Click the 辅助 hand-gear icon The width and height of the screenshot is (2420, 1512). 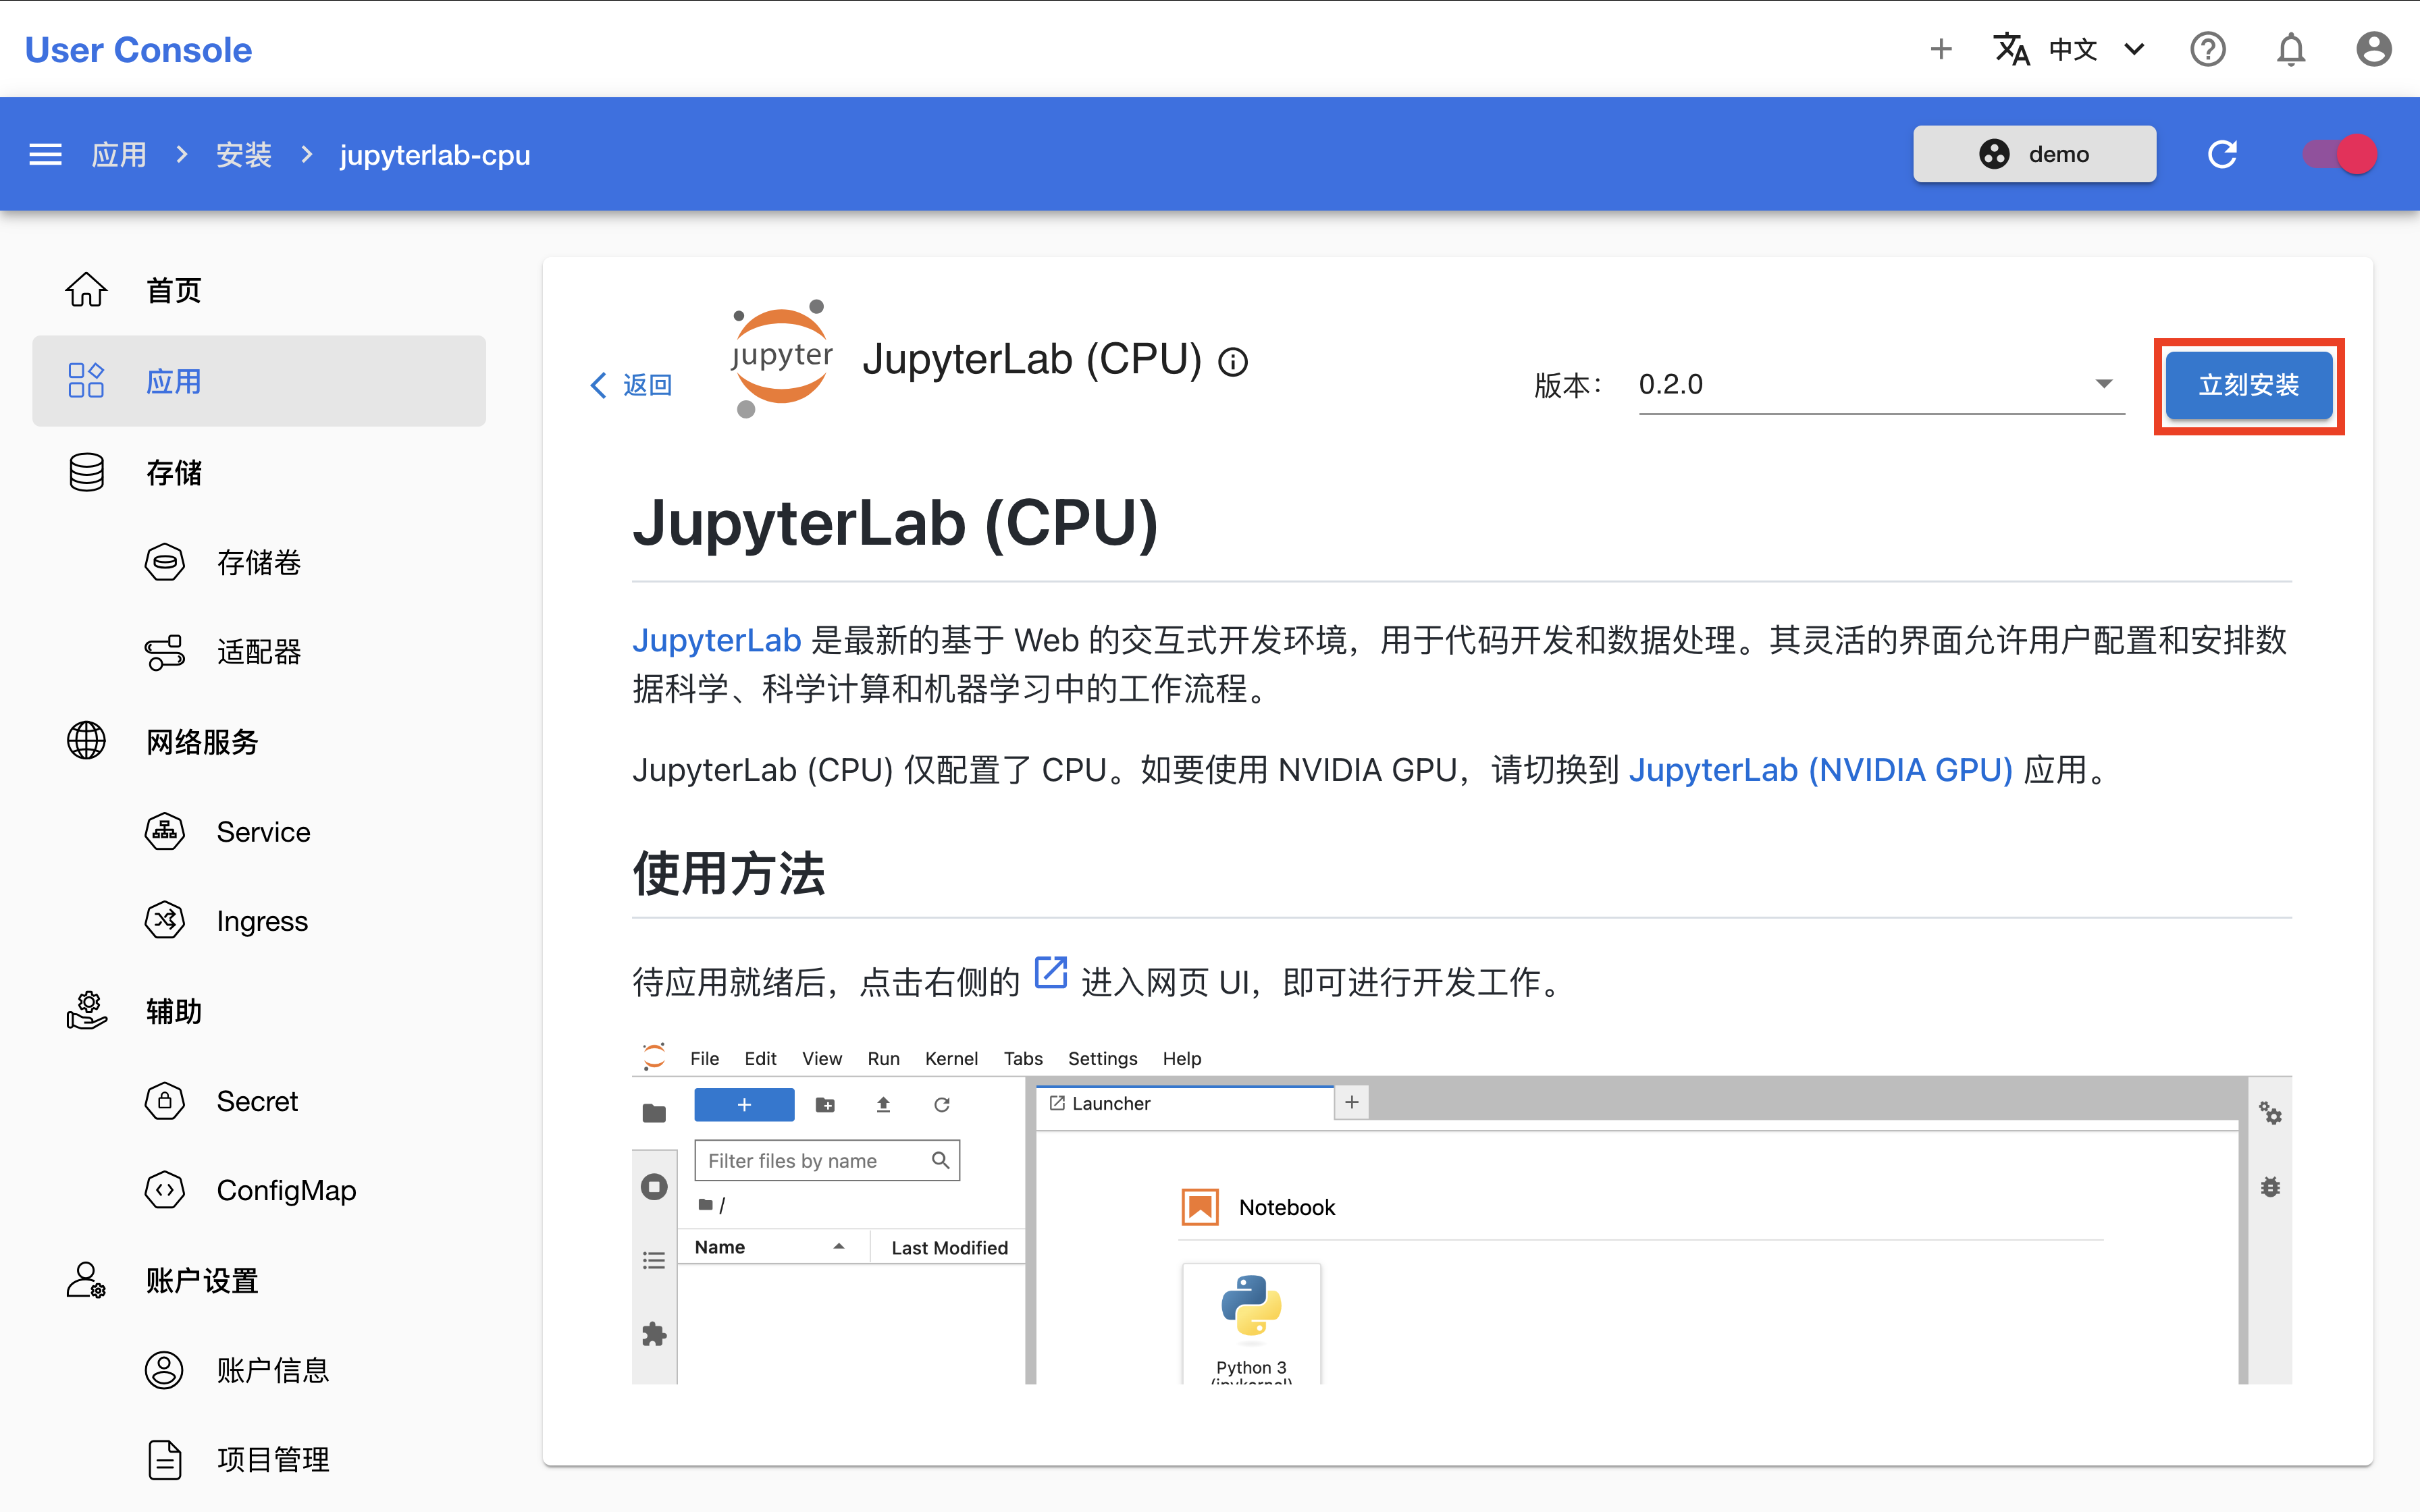point(86,1010)
